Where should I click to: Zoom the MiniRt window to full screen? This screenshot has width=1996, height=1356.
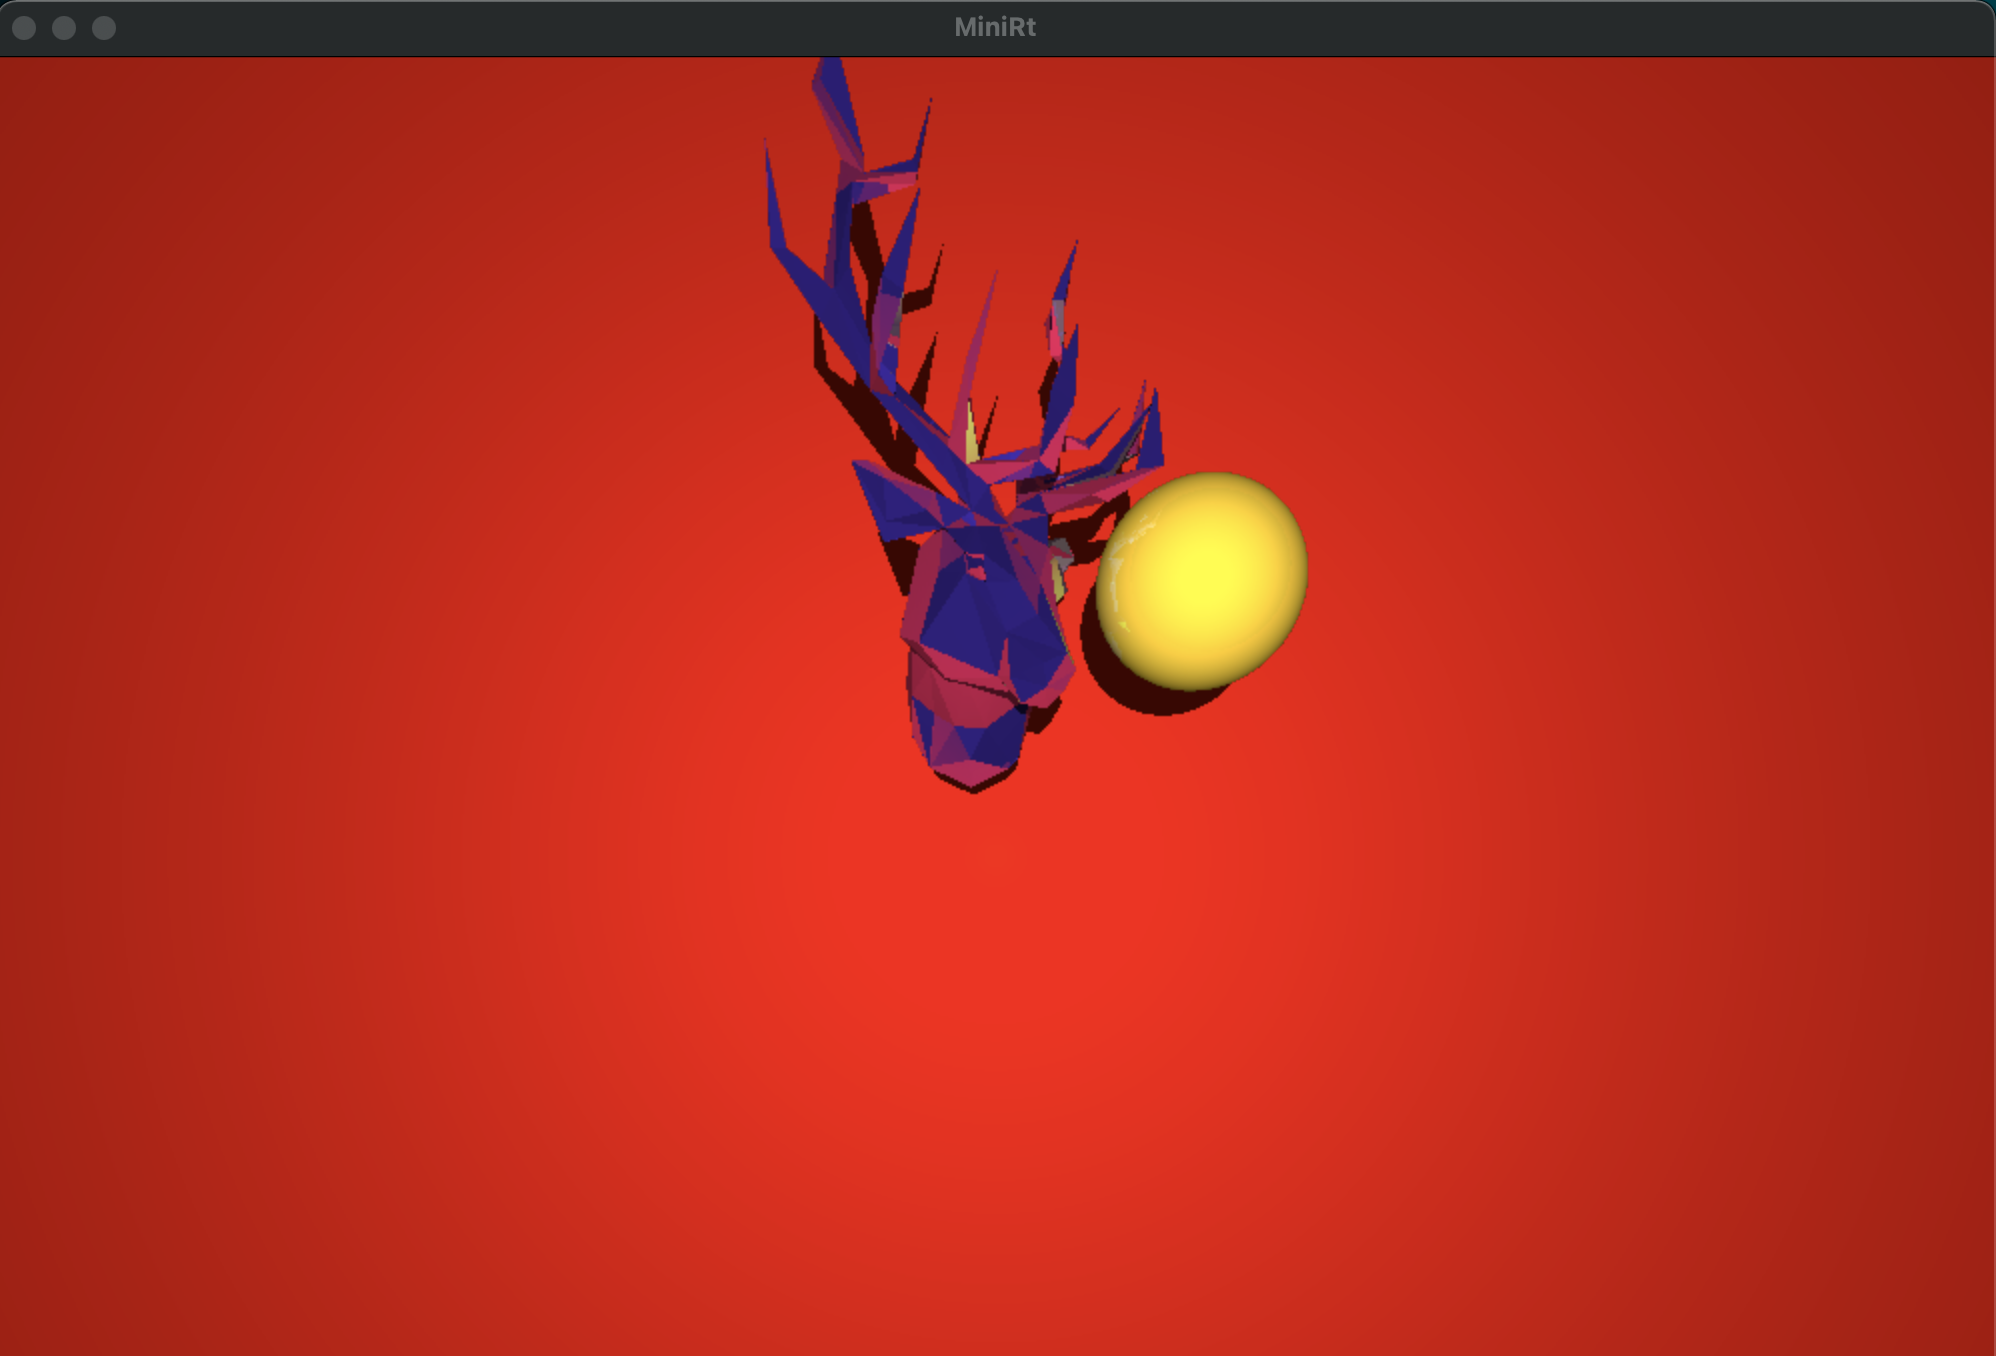[104, 28]
